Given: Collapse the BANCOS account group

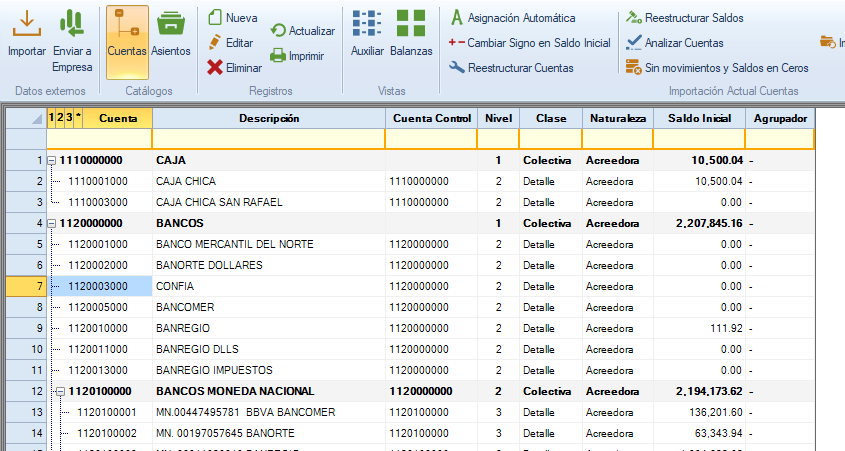Looking at the screenshot, I should 52,223.
